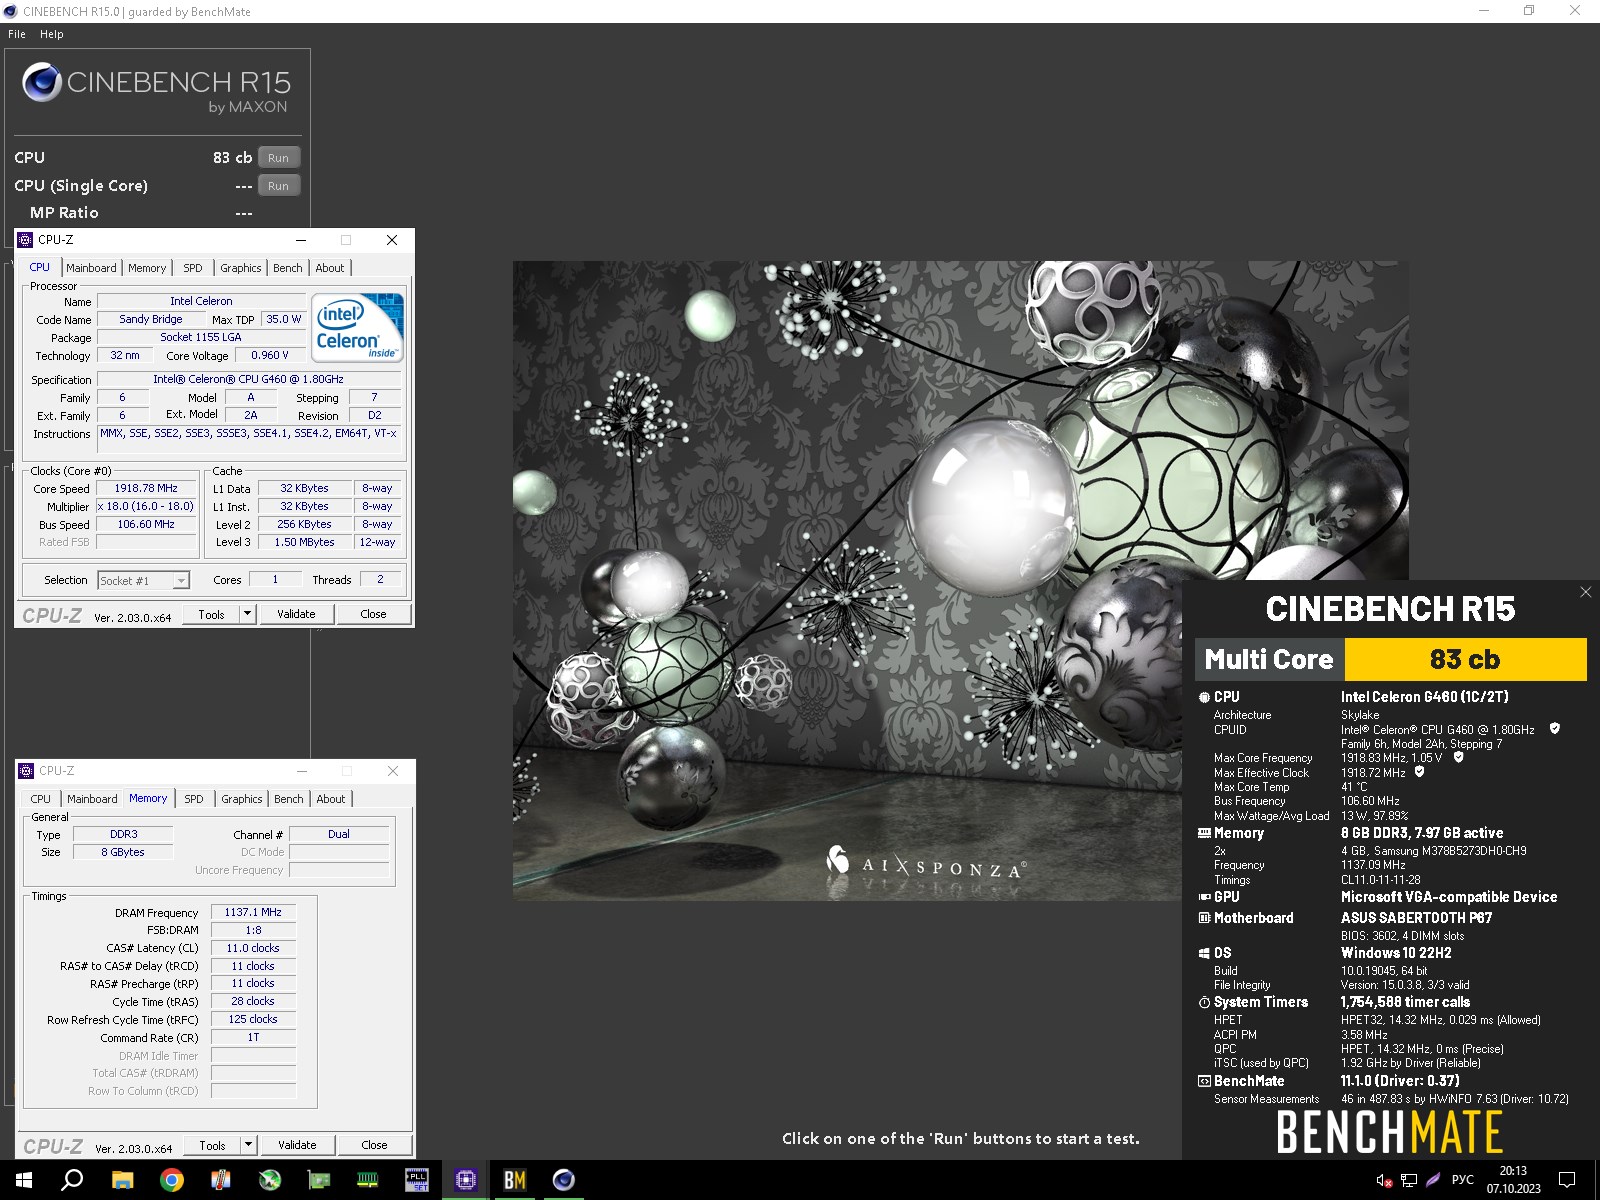Open Graphics tab in bottom CPU-Z
Viewport: 1600px width, 1200px height.
point(242,799)
